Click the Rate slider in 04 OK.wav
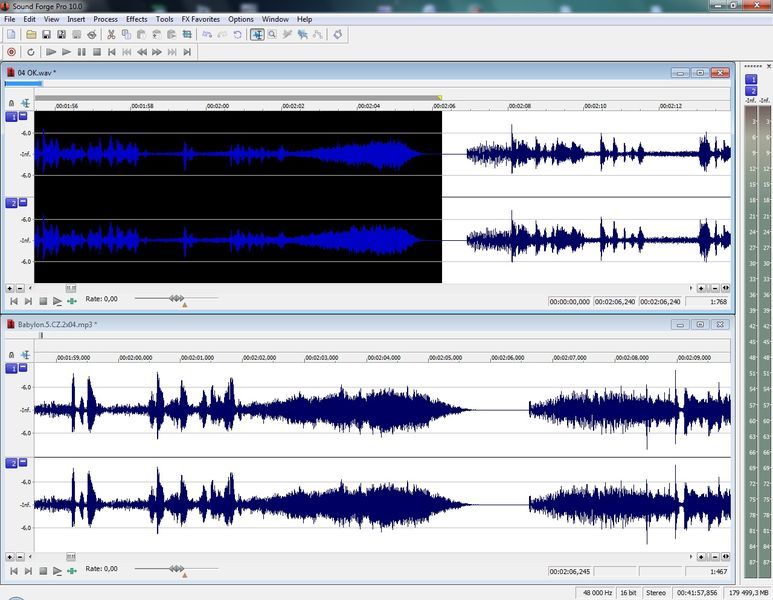 point(176,298)
